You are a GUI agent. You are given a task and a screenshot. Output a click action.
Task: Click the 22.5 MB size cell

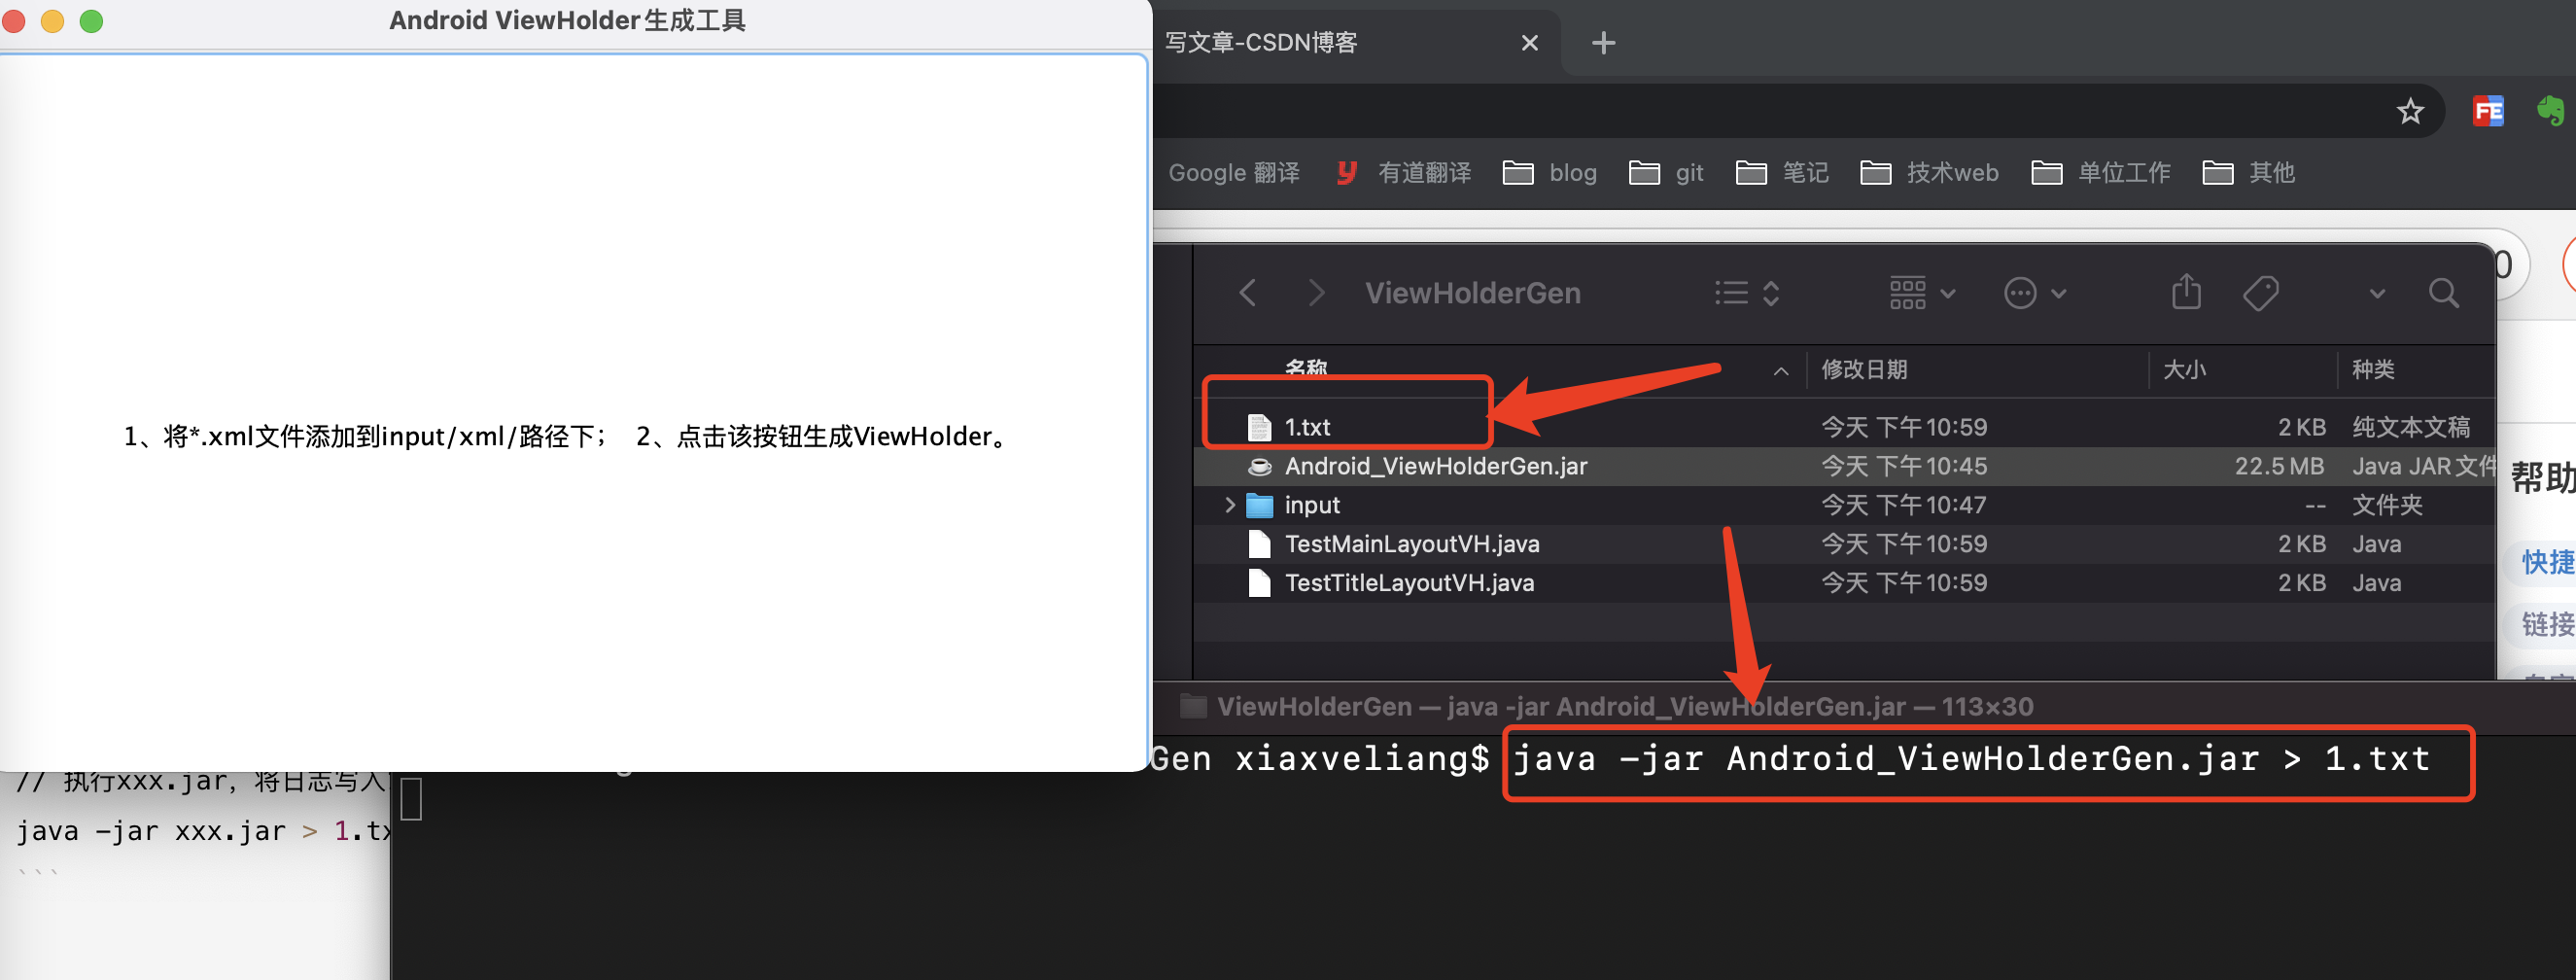[x=2279, y=466]
